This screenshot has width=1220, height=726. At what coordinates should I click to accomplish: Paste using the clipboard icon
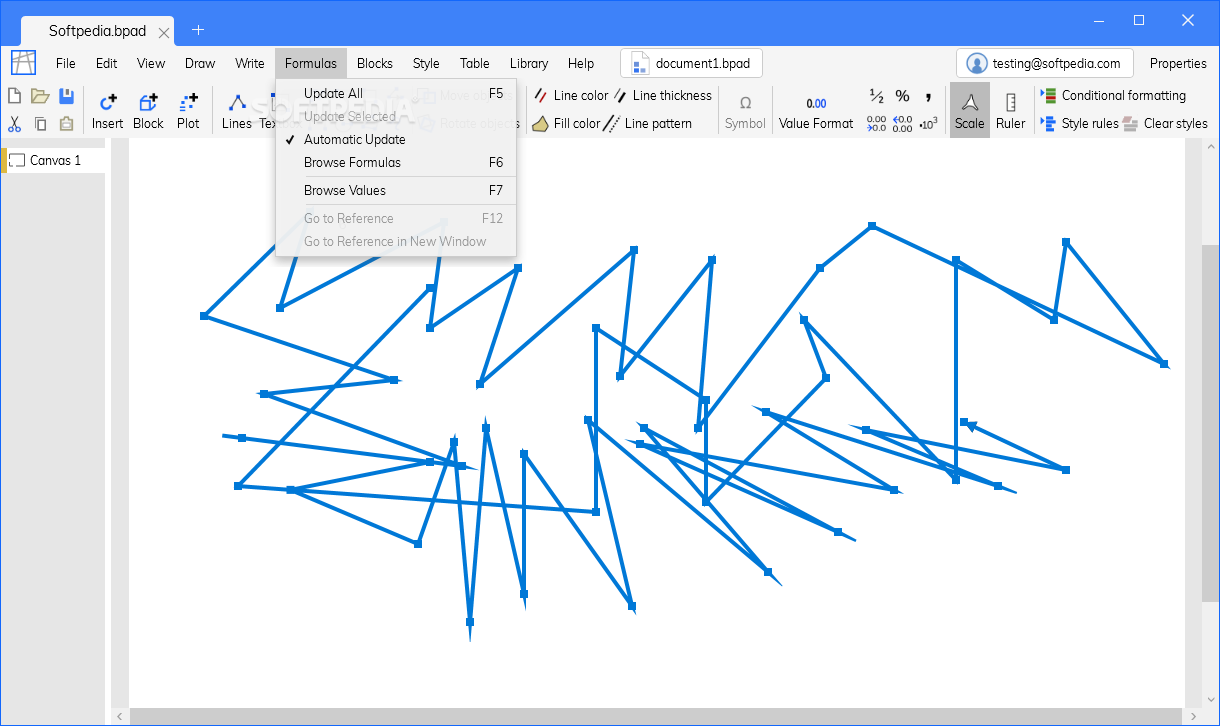(x=66, y=124)
